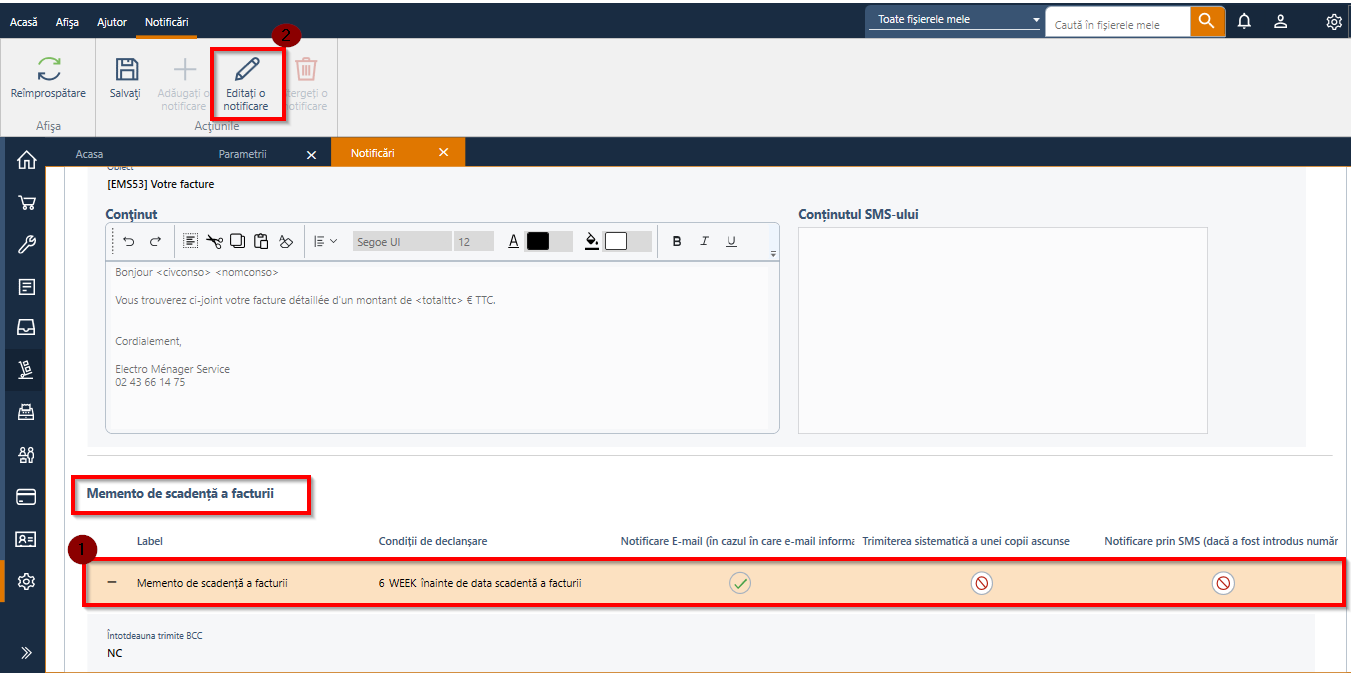Image resolution: width=1351 pixels, height=673 pixels.
Task: Collapse the Memento de scadență row
Action: click(112, 582)
